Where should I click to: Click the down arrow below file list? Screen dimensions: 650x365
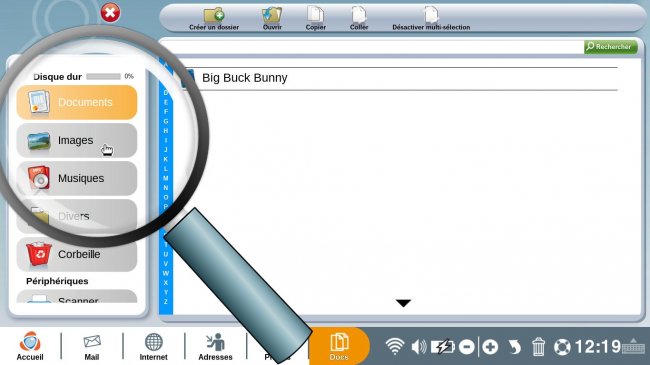[403, 303]
